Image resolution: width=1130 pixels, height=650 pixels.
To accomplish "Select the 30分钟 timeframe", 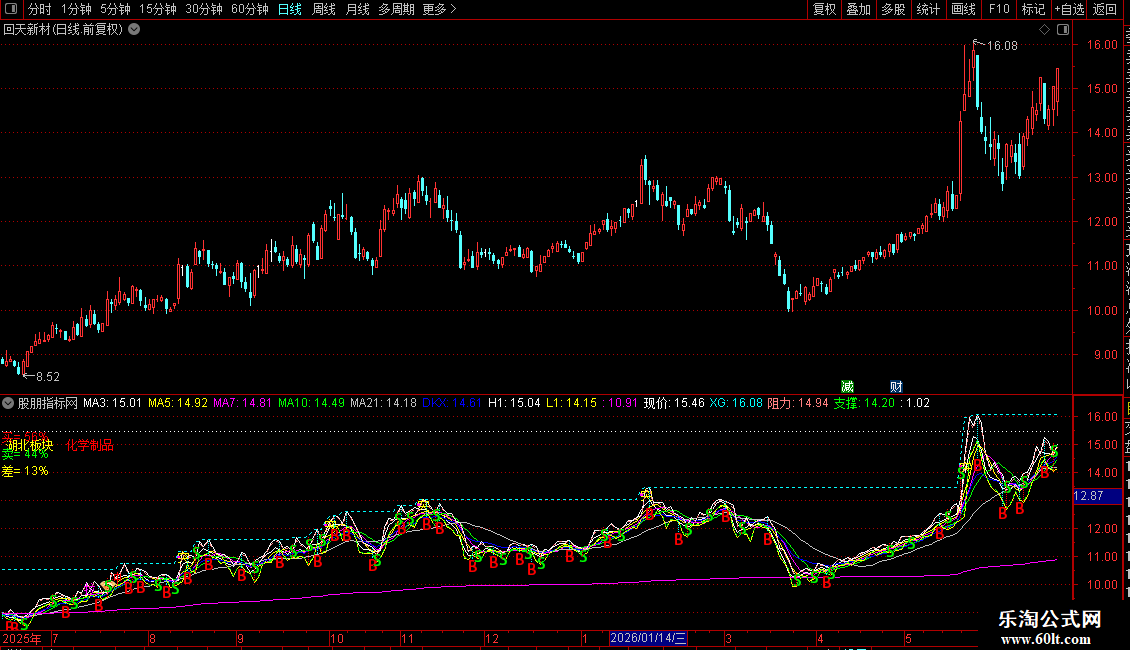I will 204,9.
